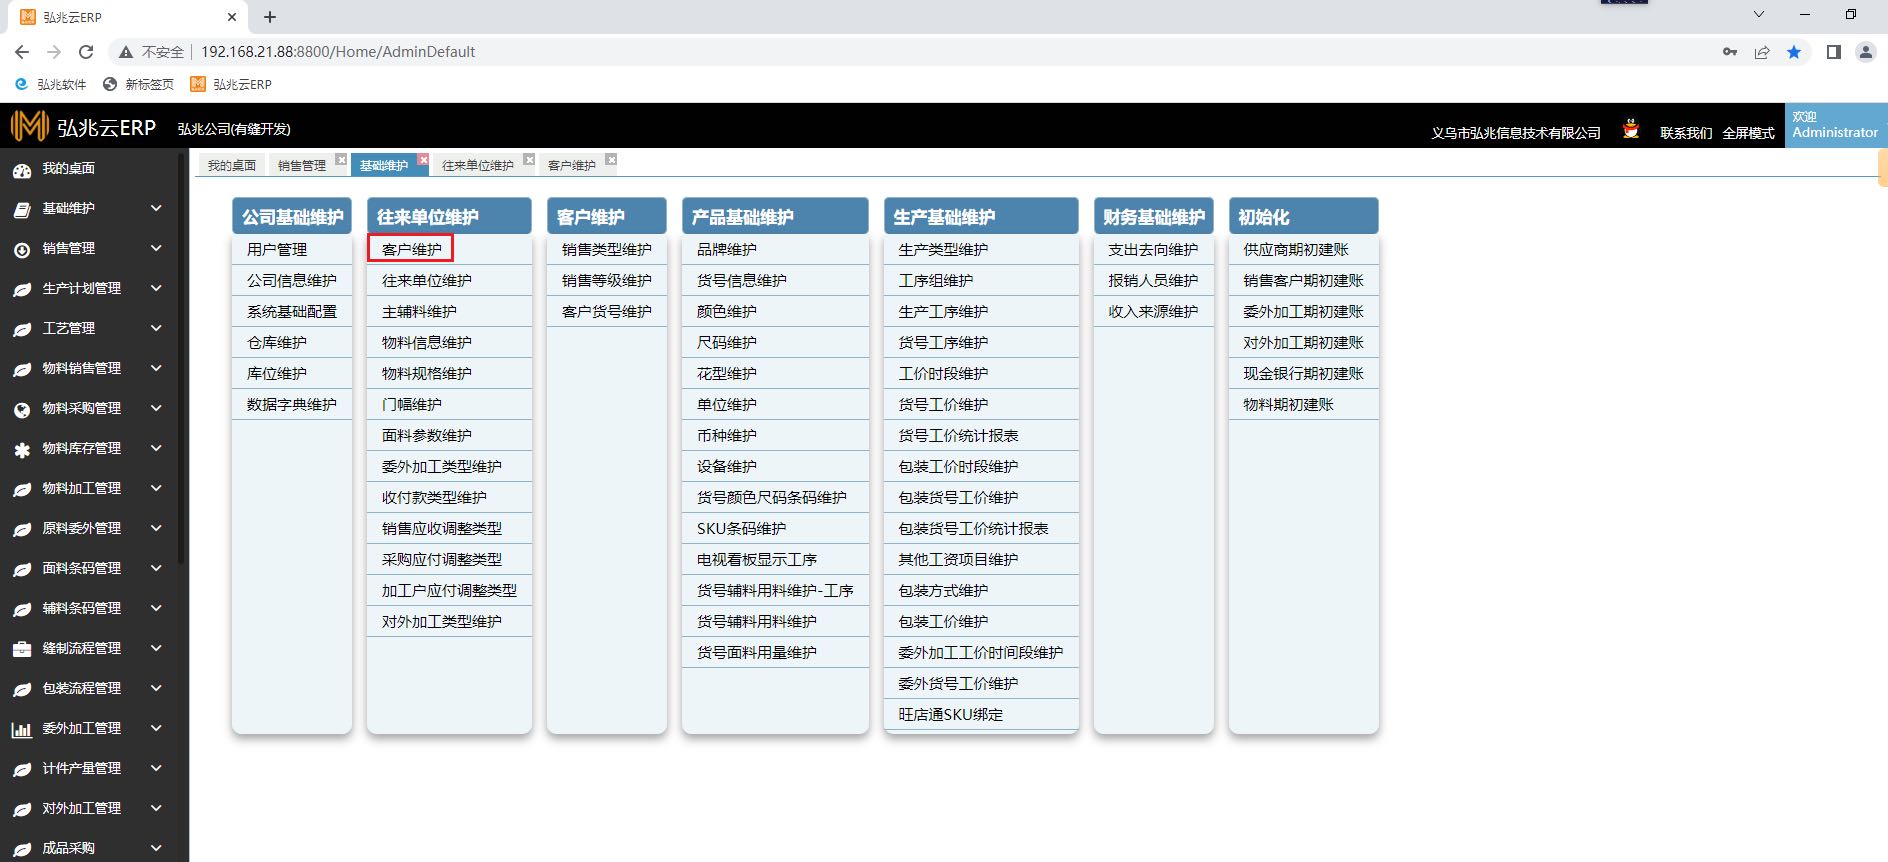Open 旺店通SKU绑定 link
This screenshot has height=862, width=1888.
[x=951, y=714]
